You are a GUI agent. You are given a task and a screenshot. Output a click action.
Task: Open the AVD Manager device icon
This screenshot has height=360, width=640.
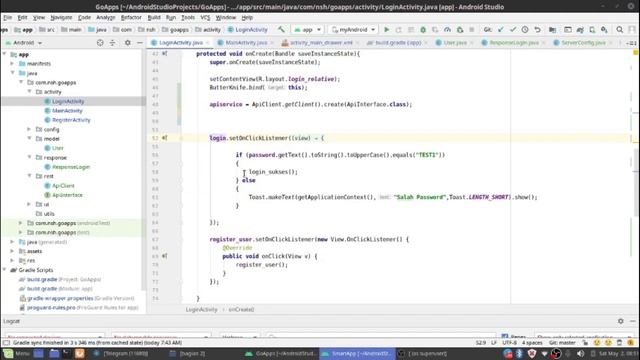coord(592,30)
